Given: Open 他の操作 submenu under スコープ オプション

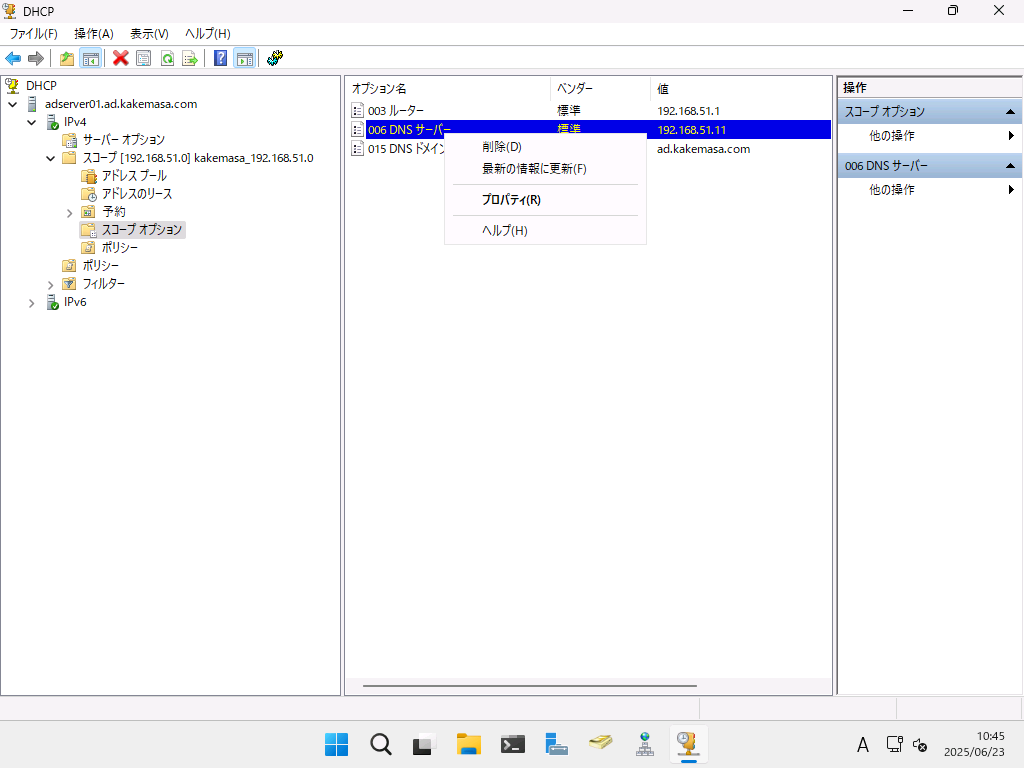Looking at the screenshot, I should [x=931, y=136].
